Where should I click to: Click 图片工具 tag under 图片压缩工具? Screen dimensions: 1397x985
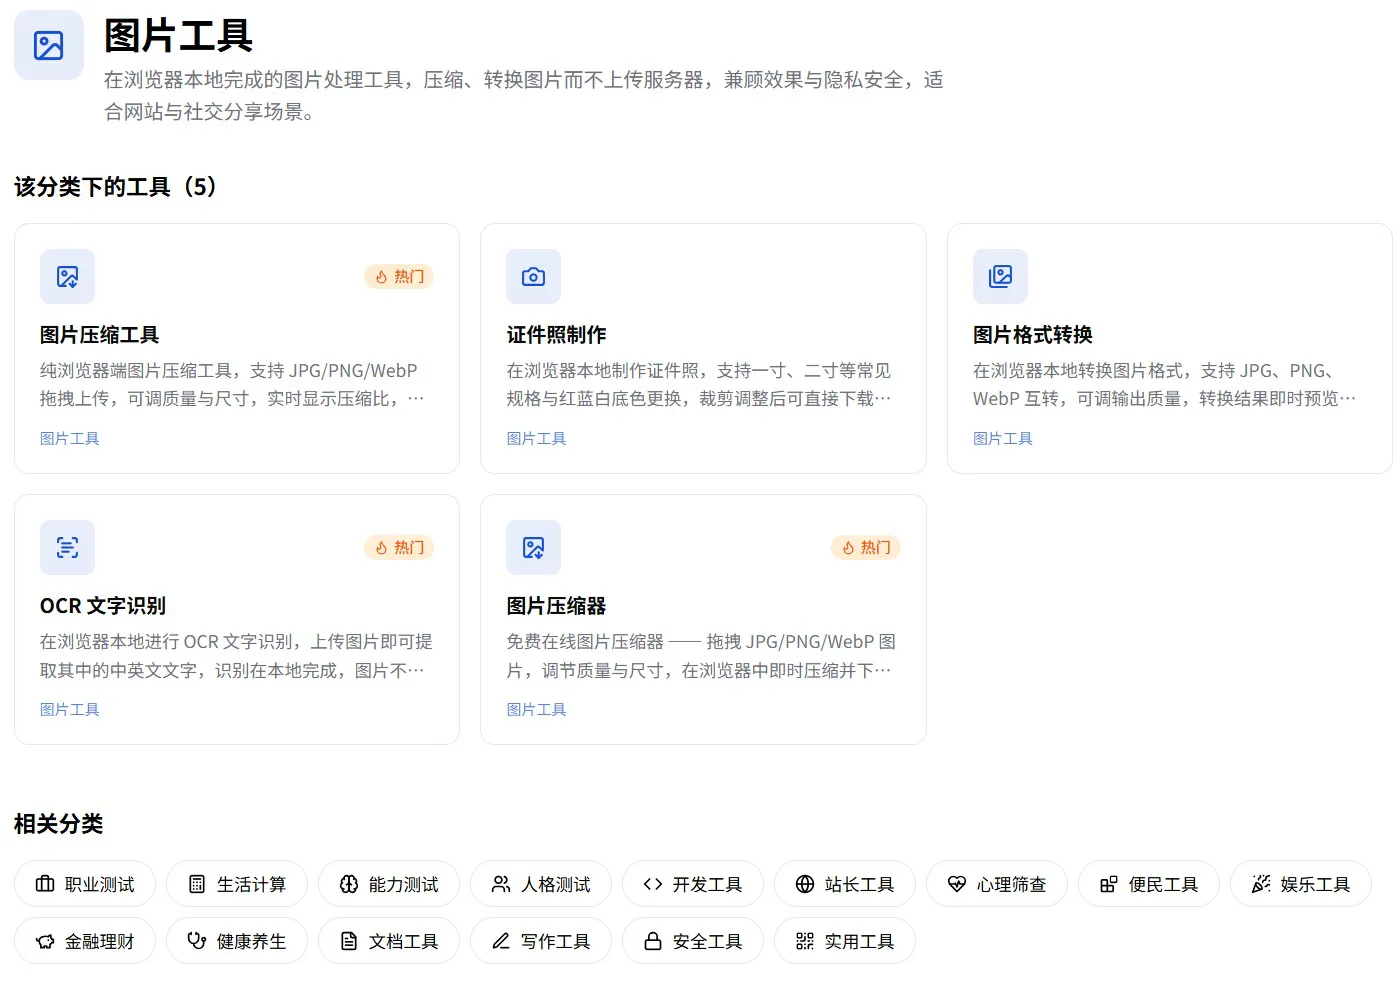tap(70, 438)
